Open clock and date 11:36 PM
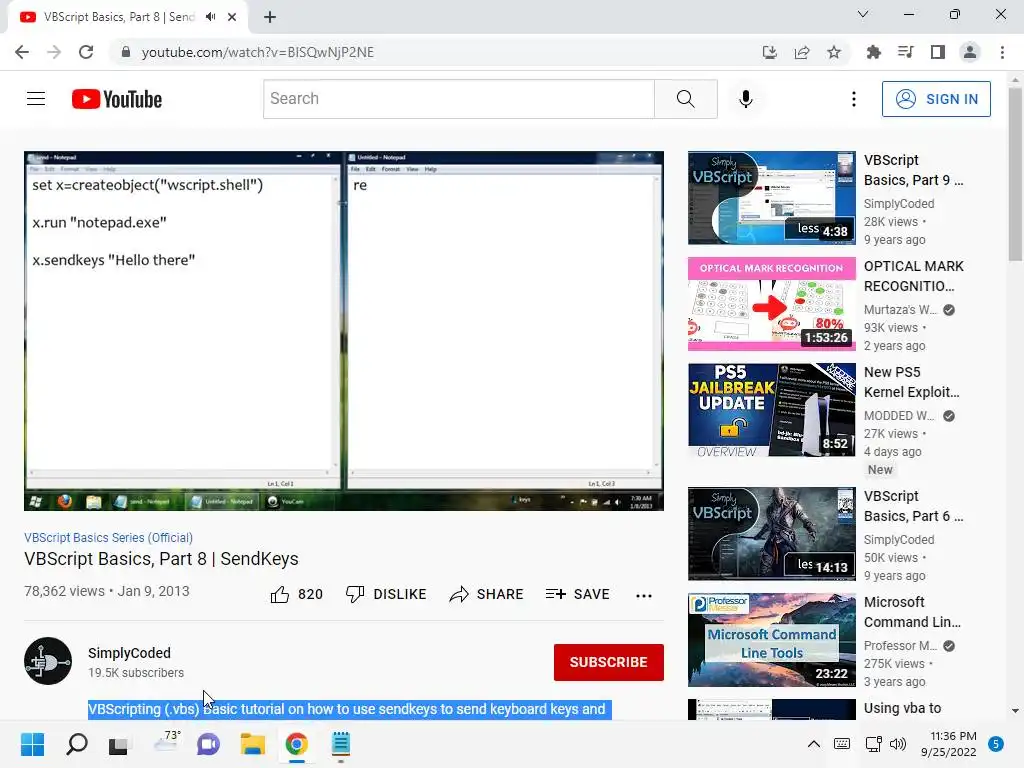 pyautogui.click(x=950, y=744)
